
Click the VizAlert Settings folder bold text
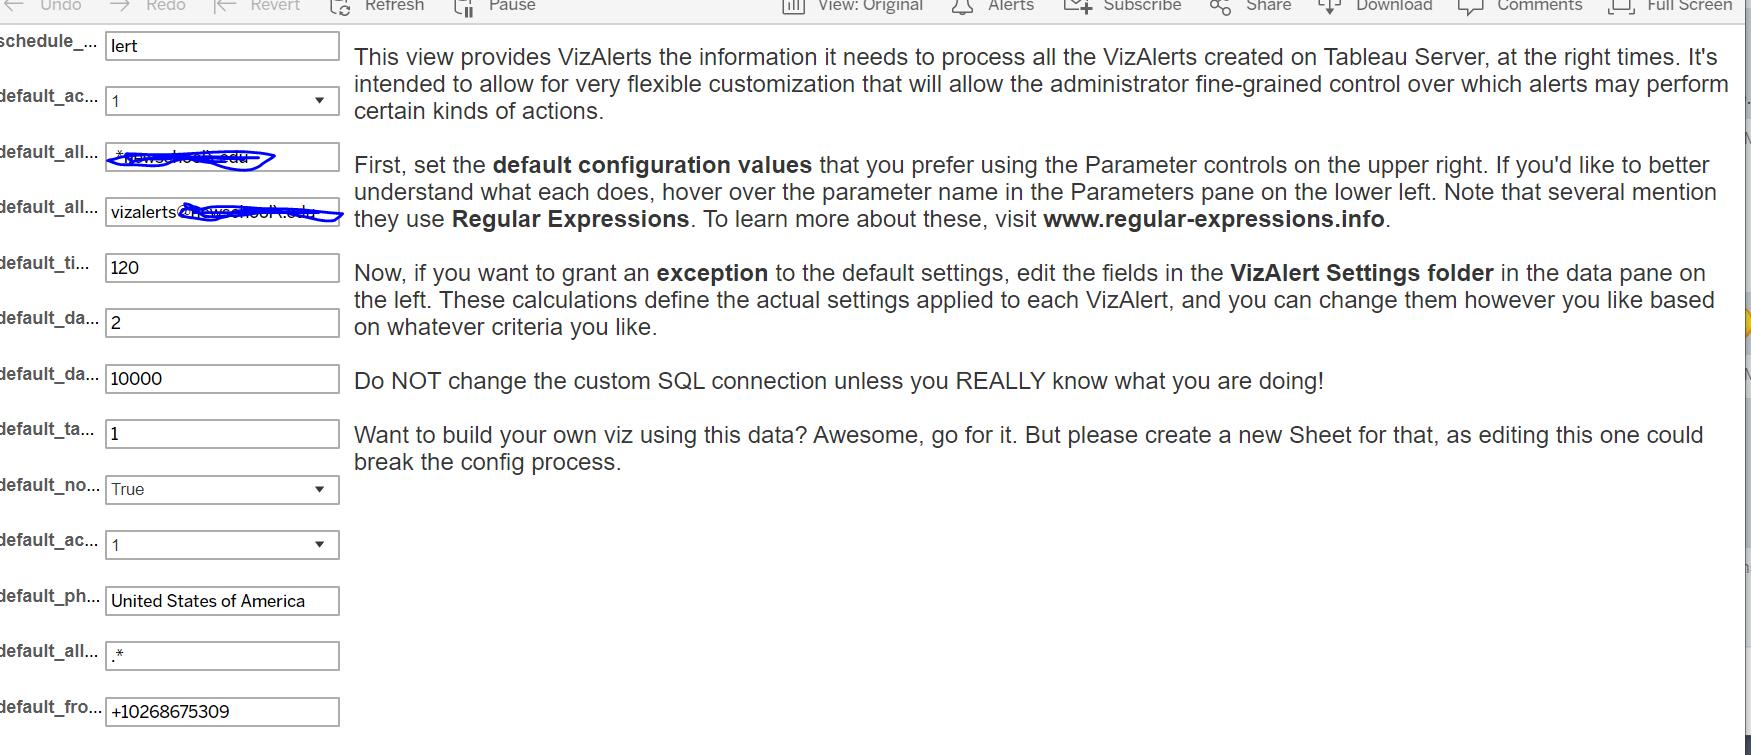tap(1361, 272)
